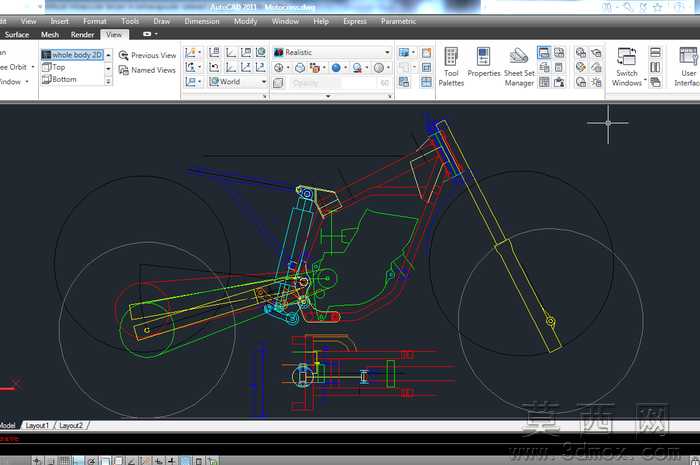
Task: Open the World UCS dropdown
Action: (264, 82)
